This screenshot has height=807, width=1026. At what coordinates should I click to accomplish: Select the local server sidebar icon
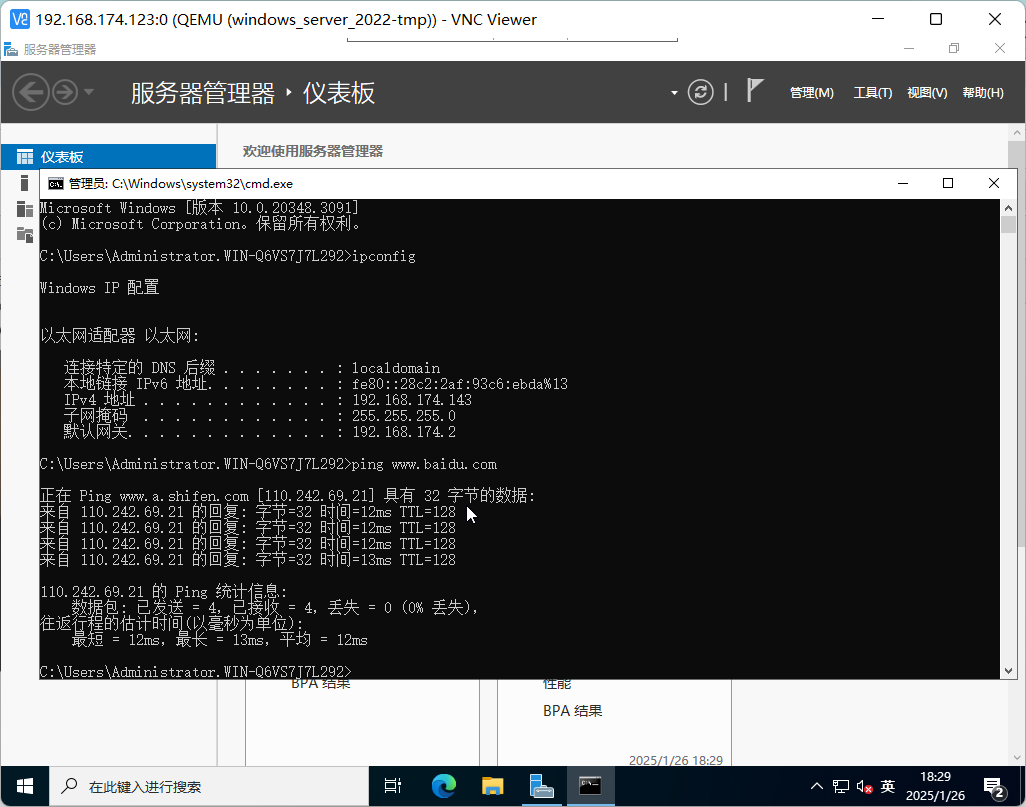[25, 183]
